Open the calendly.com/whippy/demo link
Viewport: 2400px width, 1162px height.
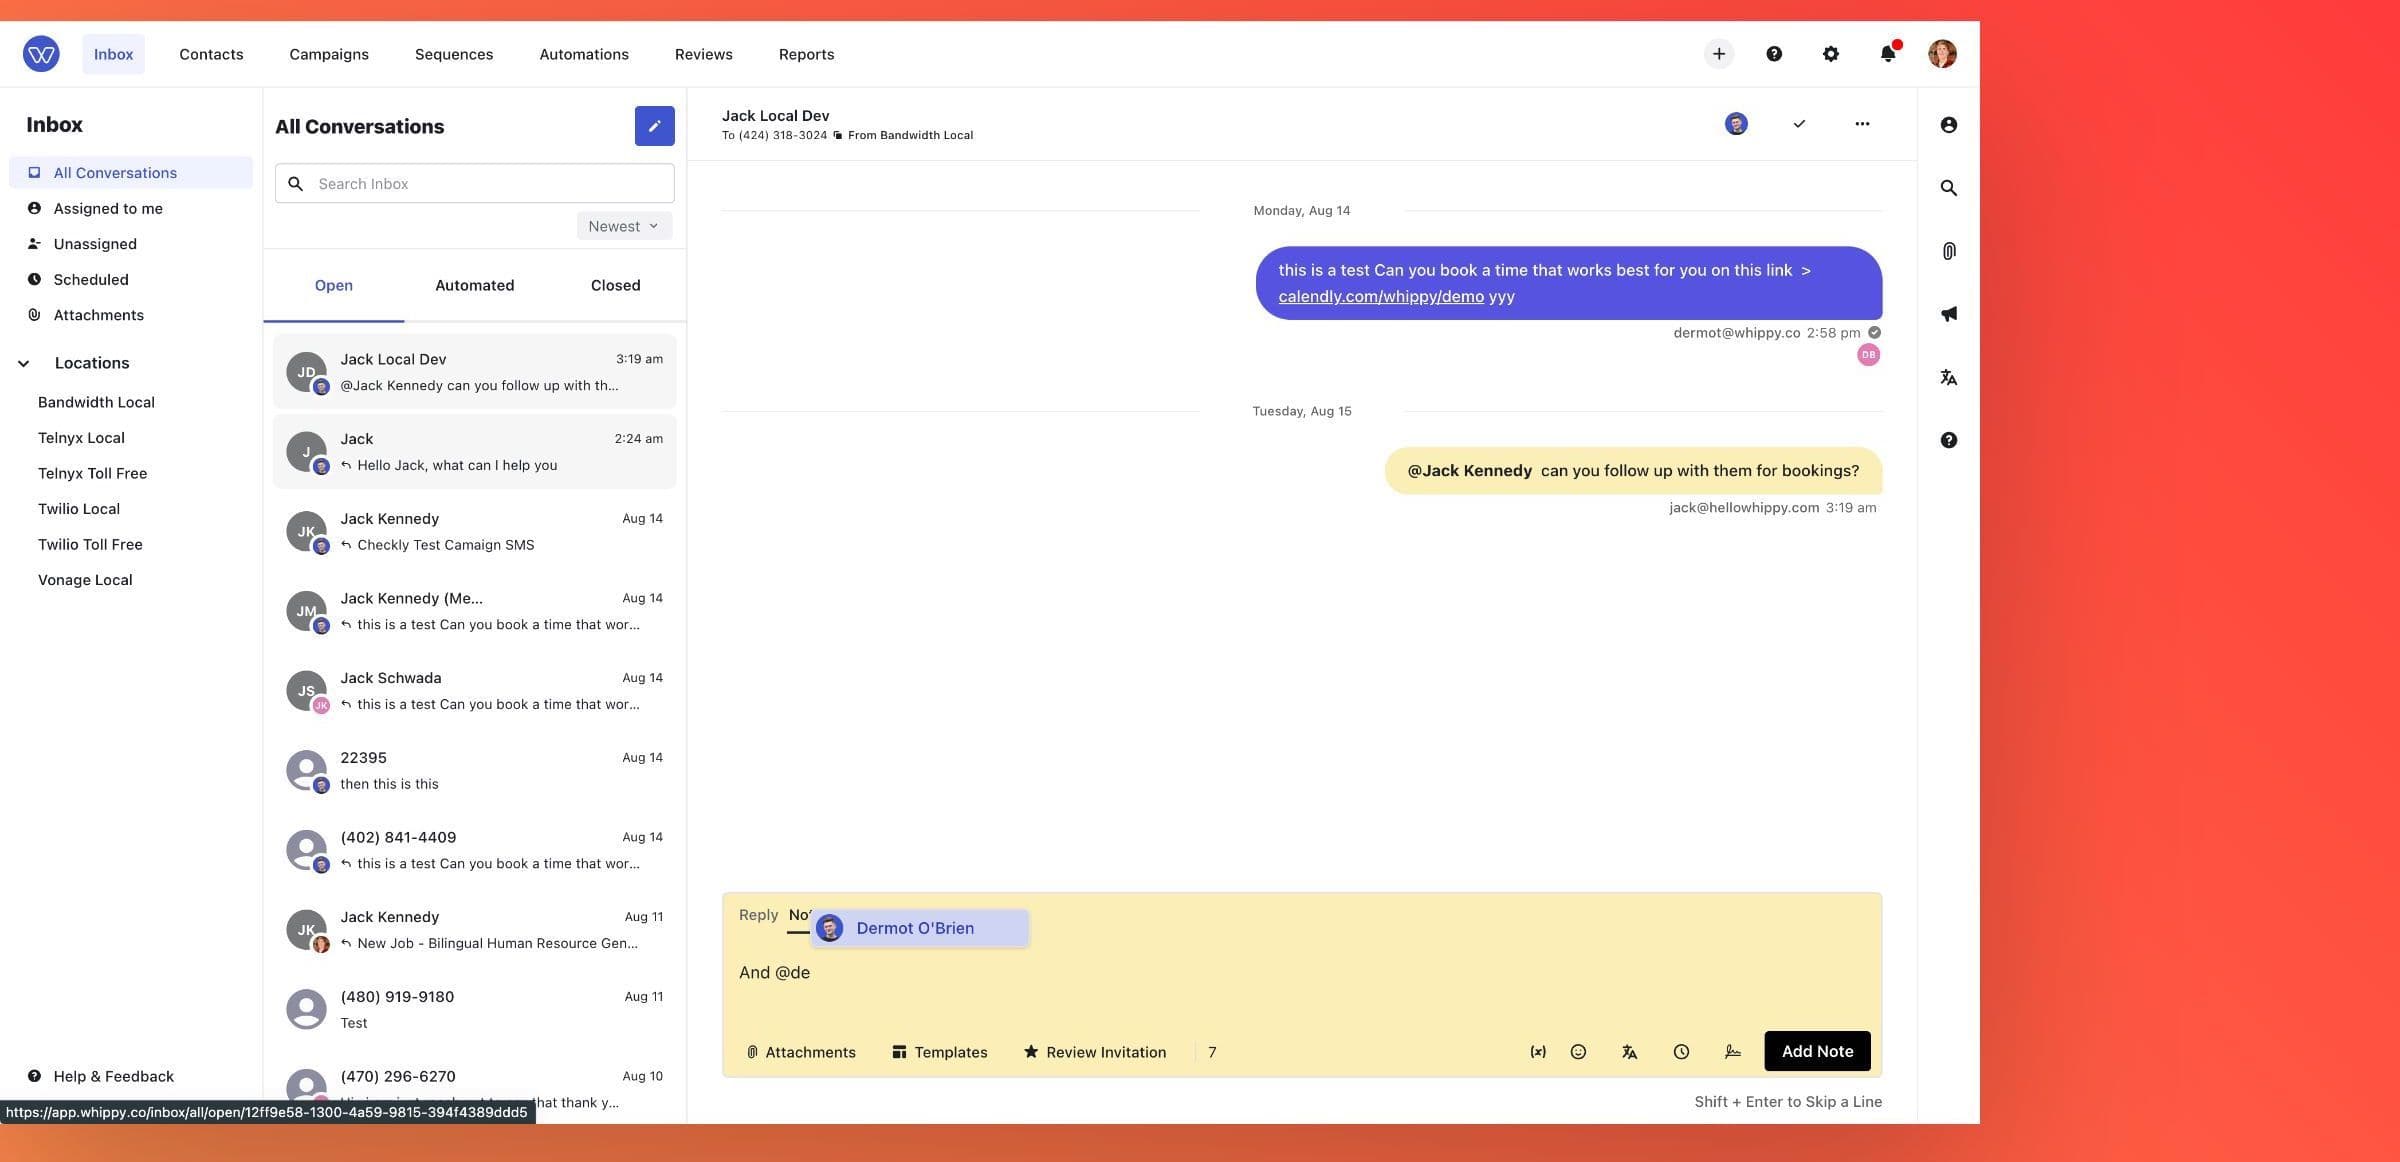coord(1380,296)
